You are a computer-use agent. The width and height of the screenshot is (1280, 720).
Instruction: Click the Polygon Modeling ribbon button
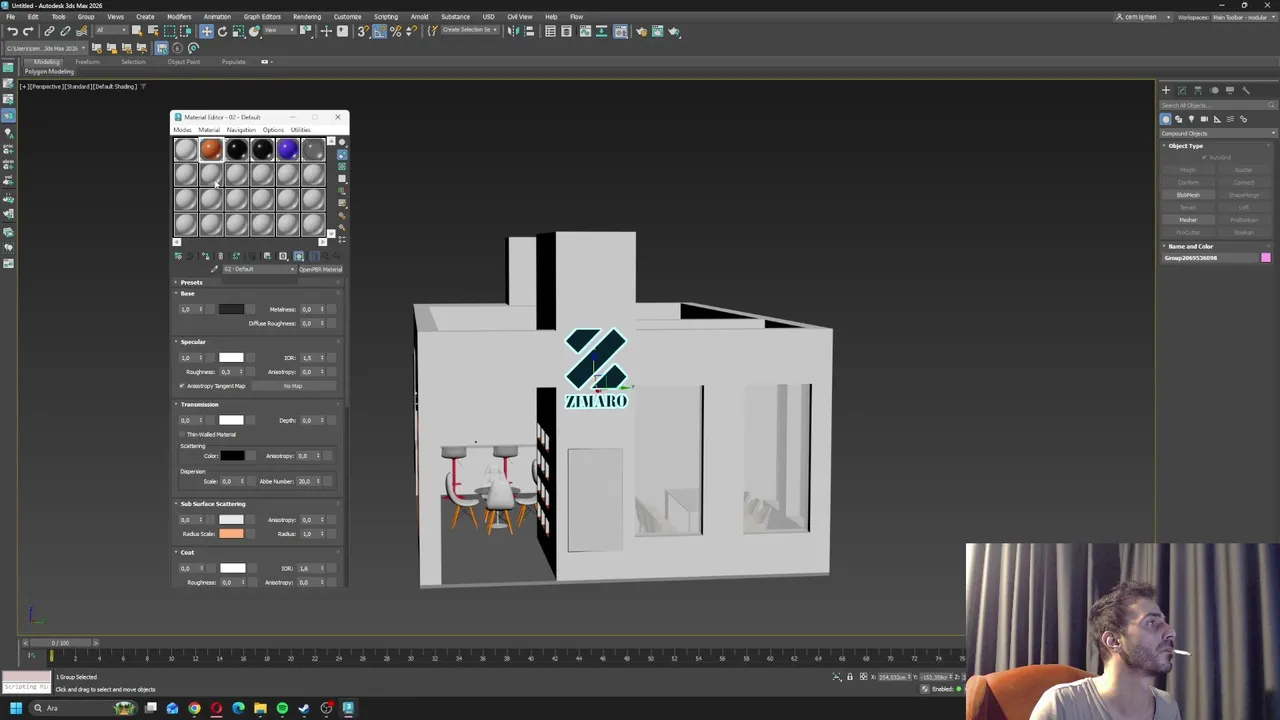click(49, 72)
